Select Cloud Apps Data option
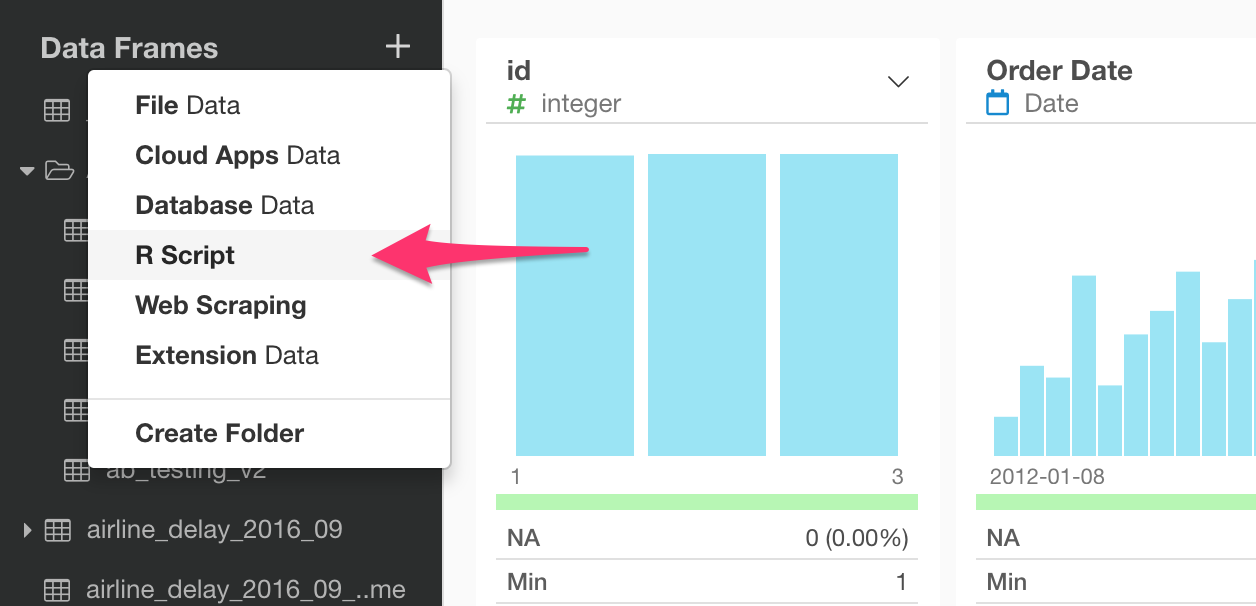The image size is (1256, 606). (x=237, y=155)
